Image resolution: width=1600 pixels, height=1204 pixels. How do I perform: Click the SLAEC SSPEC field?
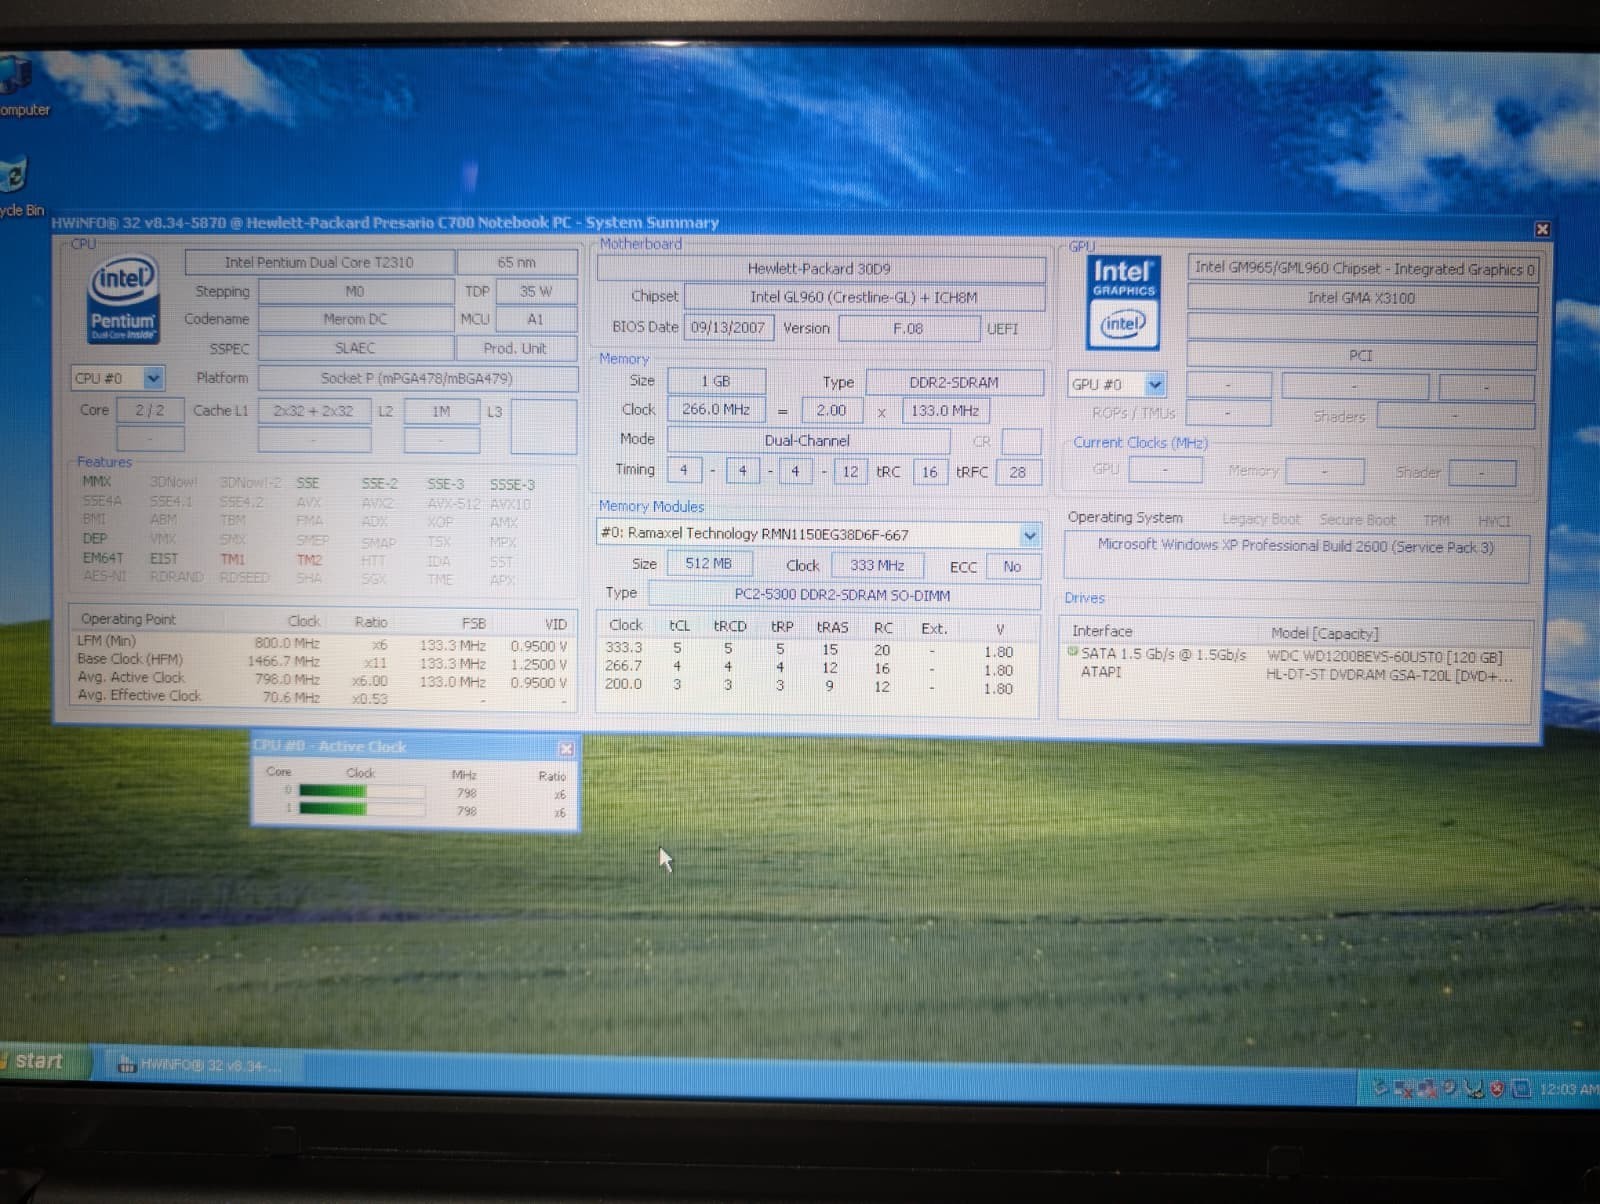355,348
